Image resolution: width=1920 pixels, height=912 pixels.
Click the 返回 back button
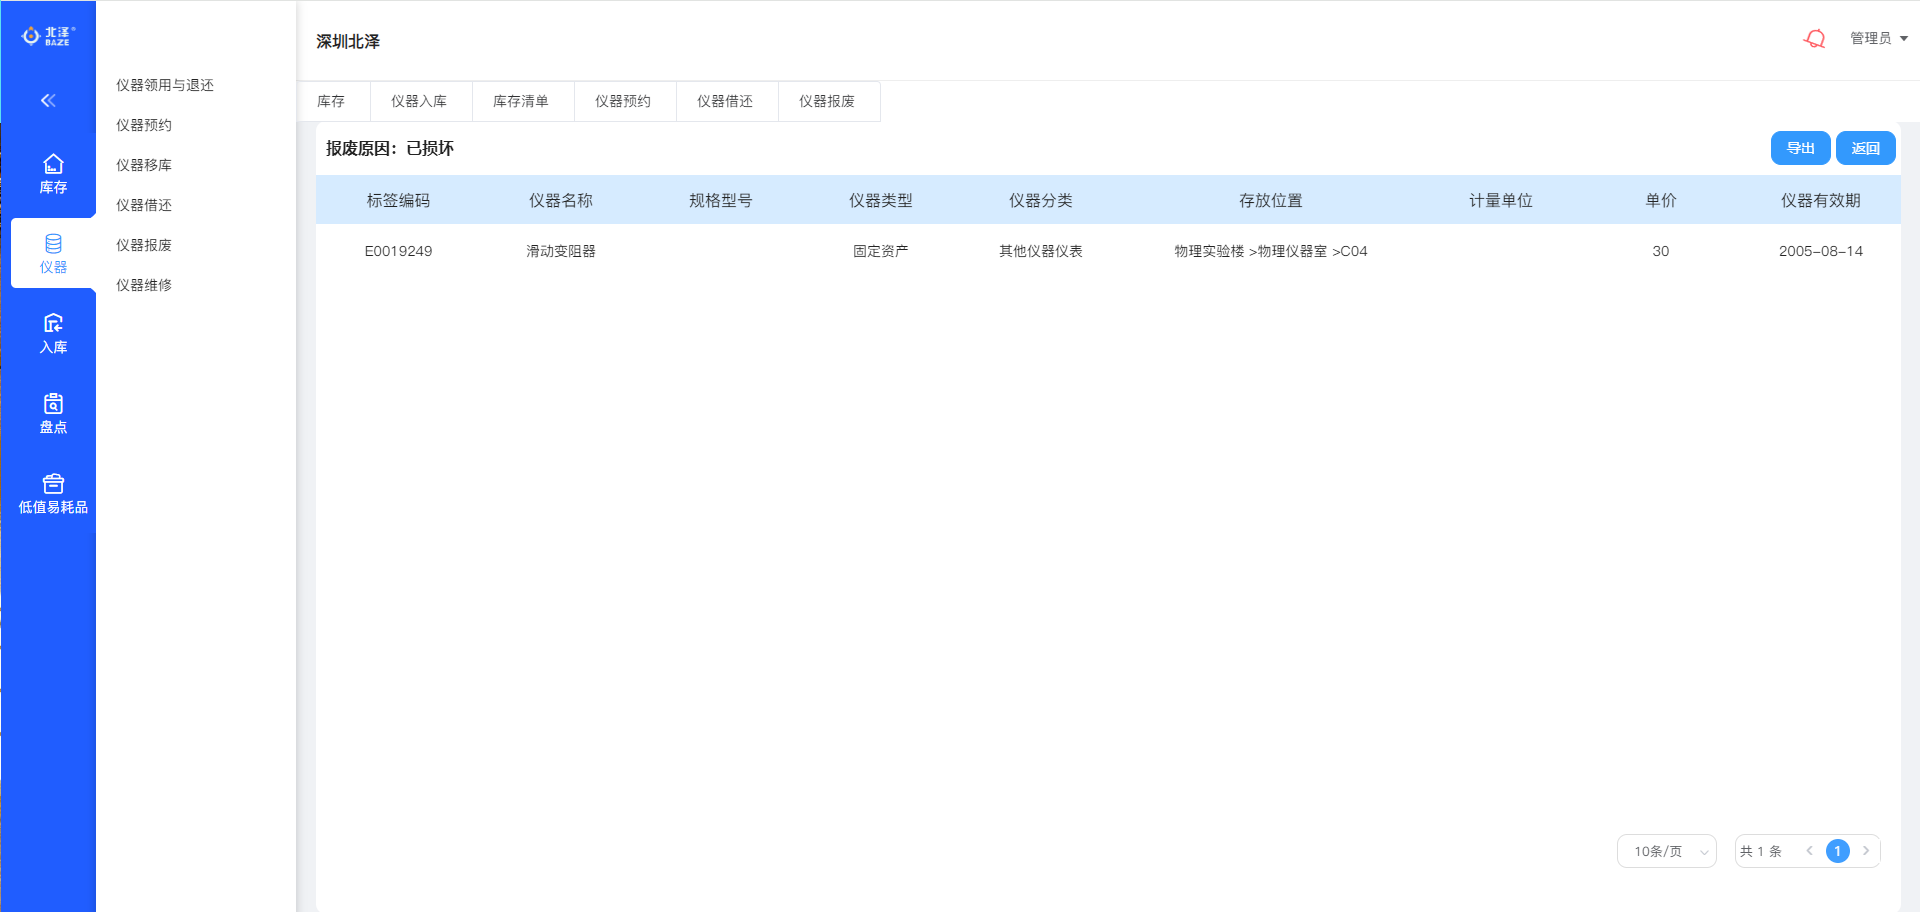1865,148
